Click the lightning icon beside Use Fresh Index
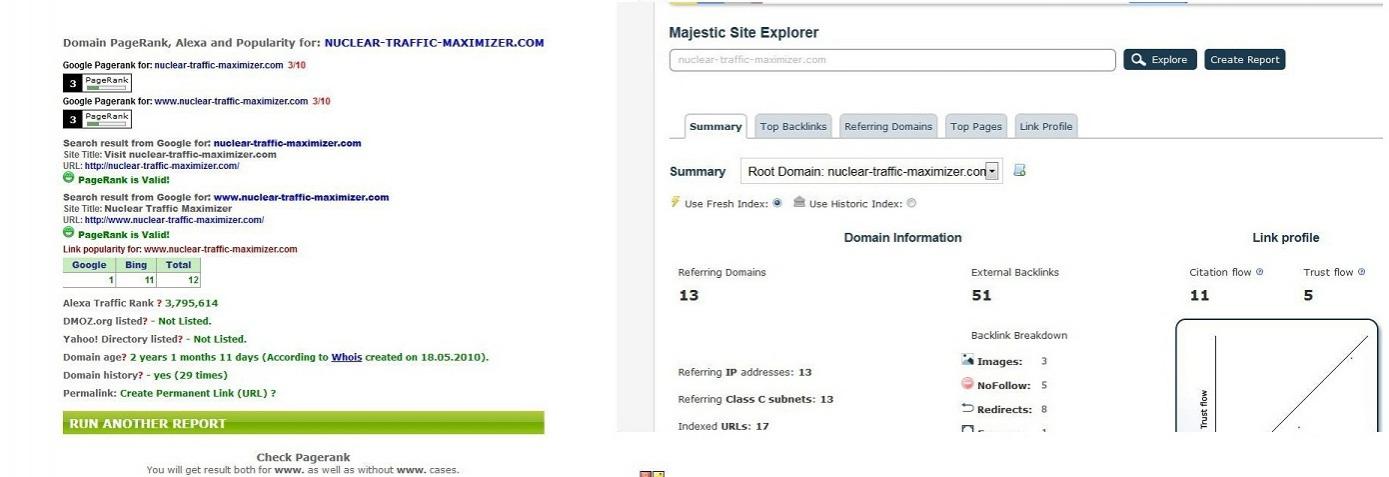This screenshot has width=1389, height=477. click(674, 203)
